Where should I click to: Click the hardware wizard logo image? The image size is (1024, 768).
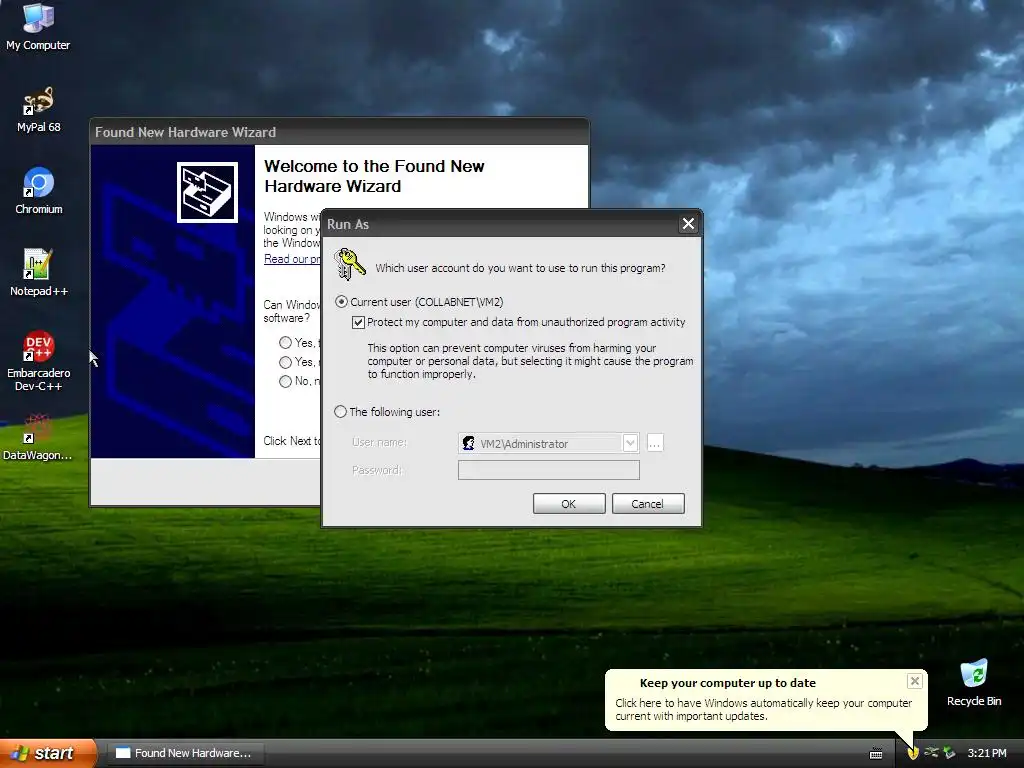207,193
